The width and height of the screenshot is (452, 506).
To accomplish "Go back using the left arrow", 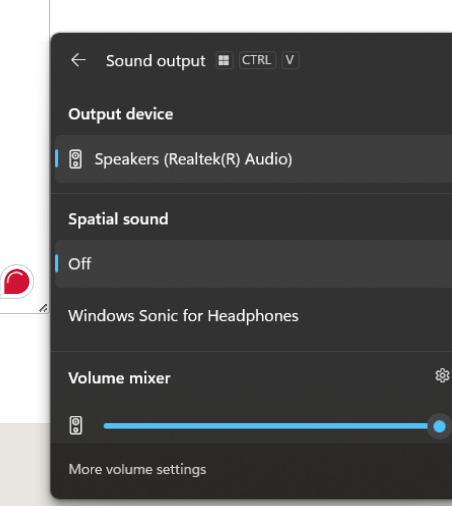I will click(x=78, y=60).
